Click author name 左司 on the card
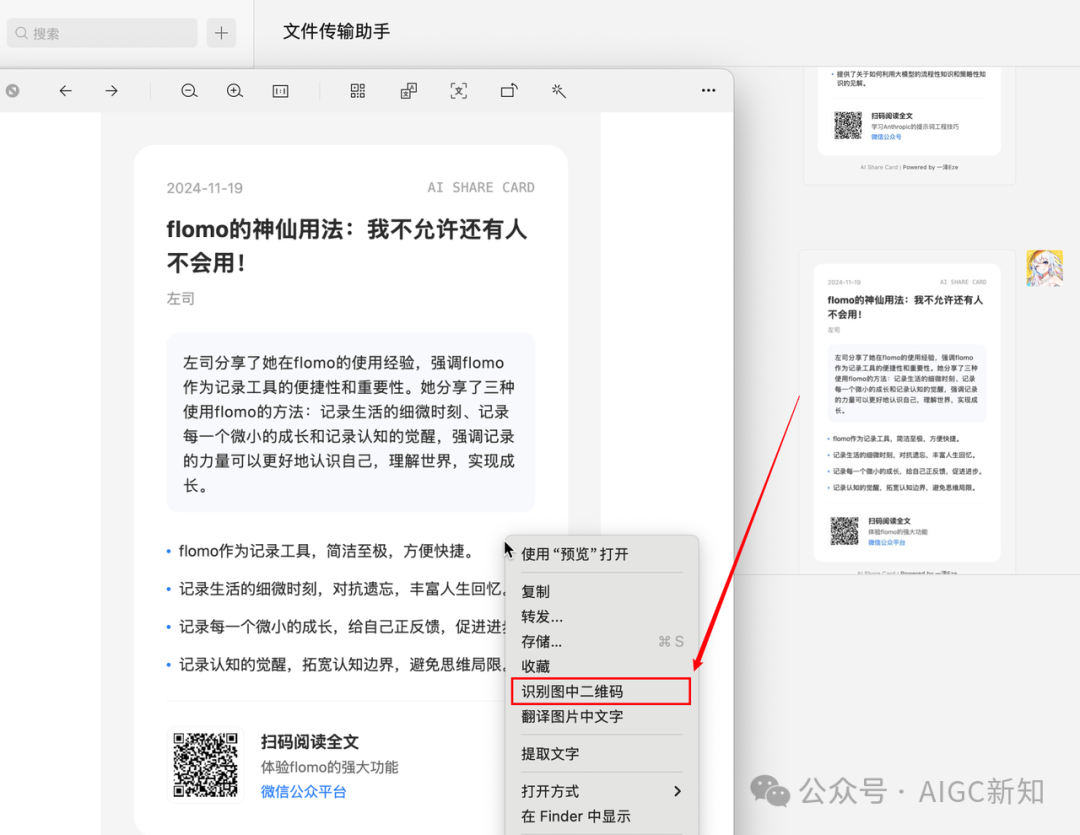The width and height of the screenshot is (1080, 835). pos(180,298)
